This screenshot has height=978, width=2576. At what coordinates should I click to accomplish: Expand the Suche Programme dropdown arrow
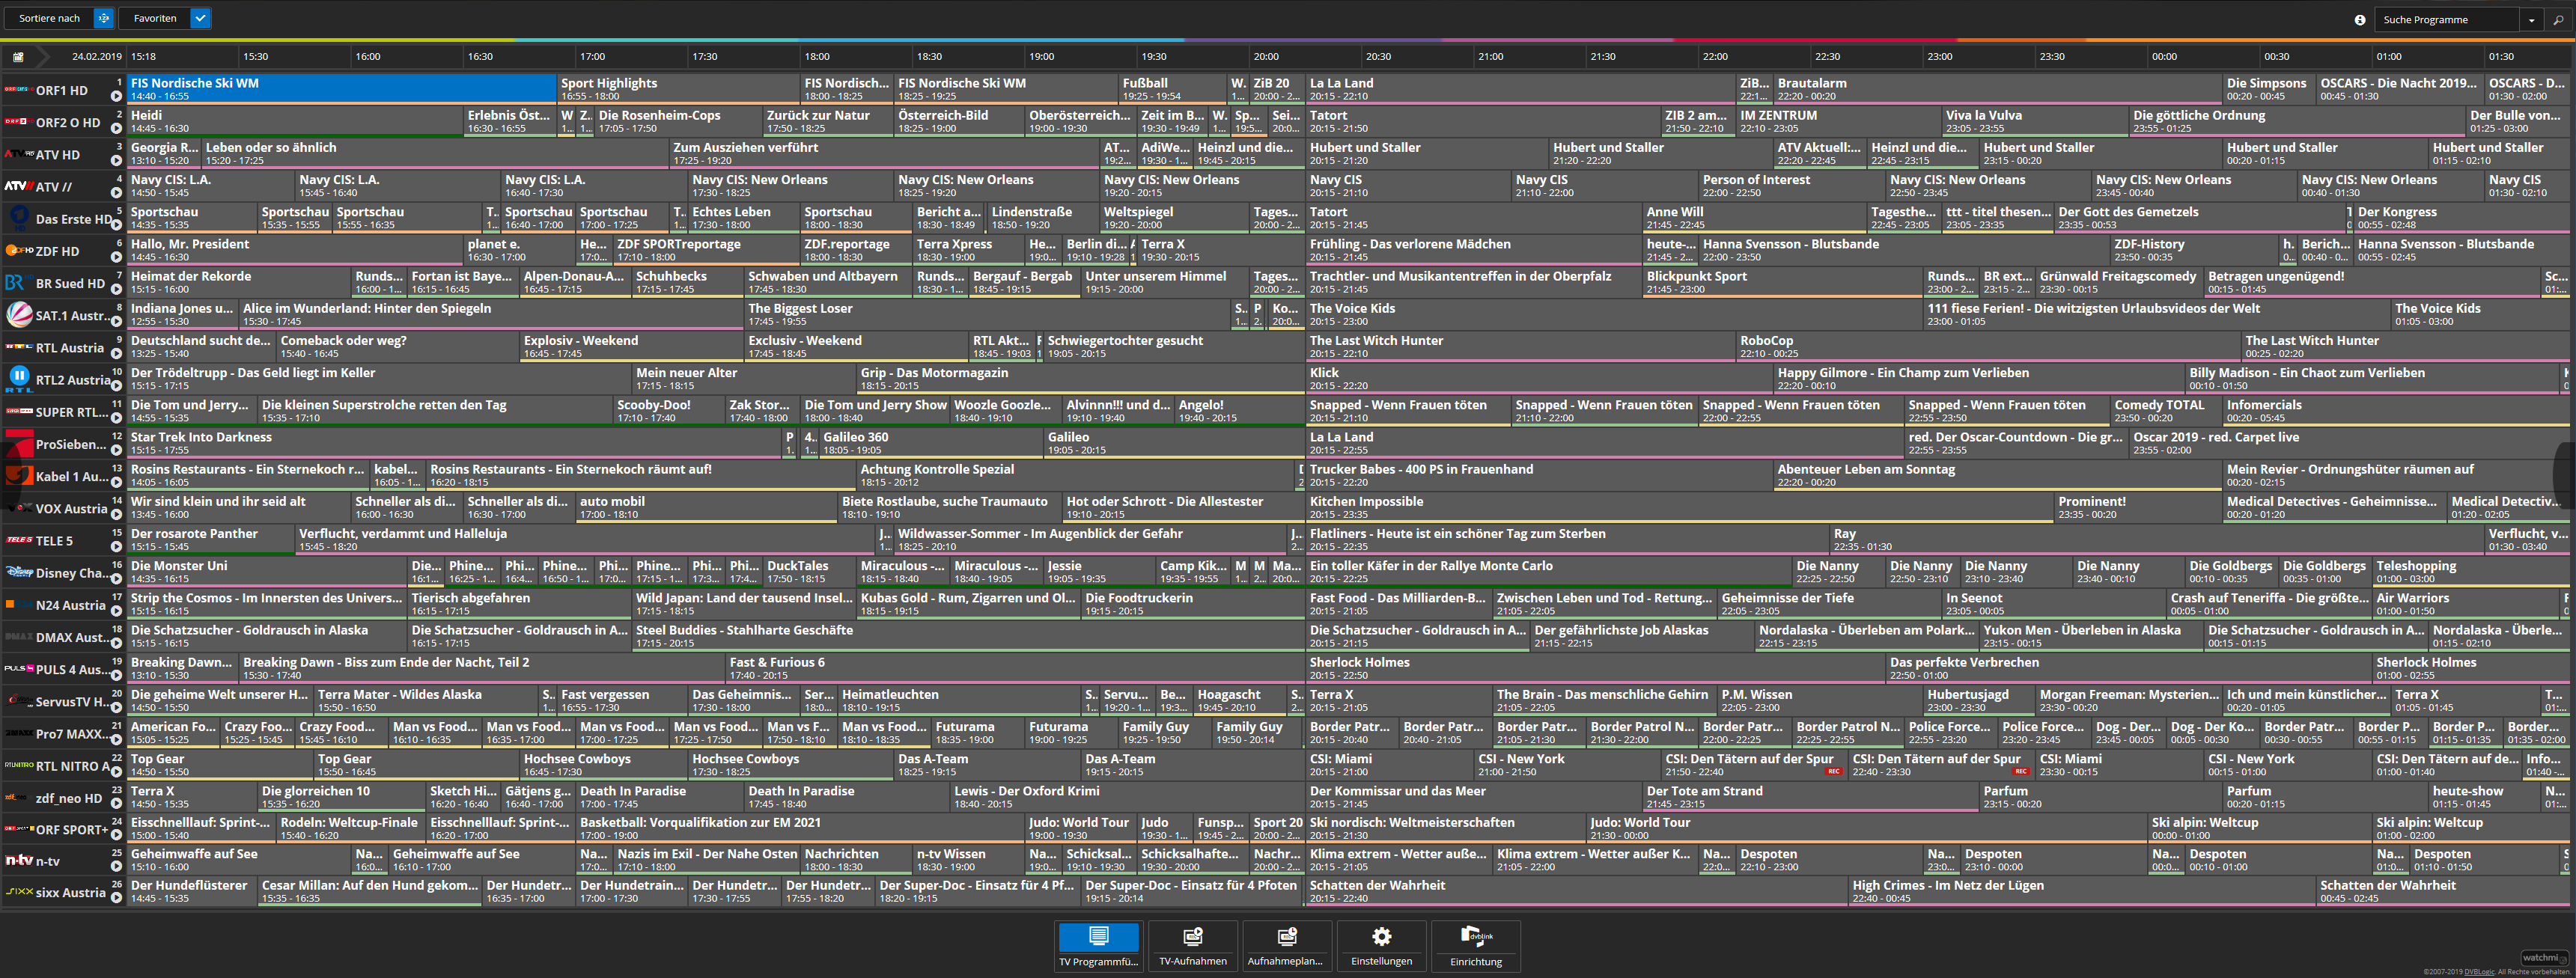[2531, 19]
